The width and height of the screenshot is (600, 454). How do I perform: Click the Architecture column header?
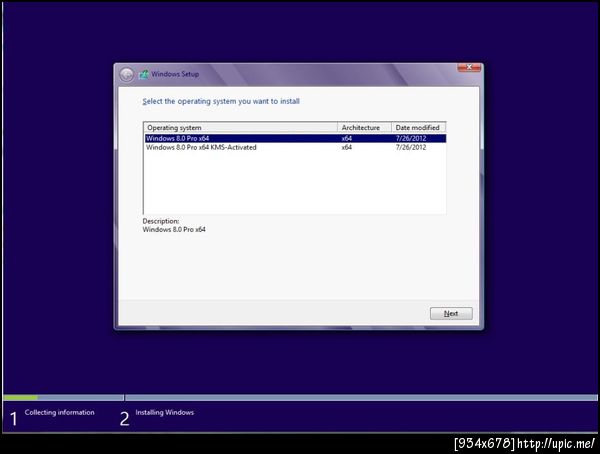click(365, 127)
